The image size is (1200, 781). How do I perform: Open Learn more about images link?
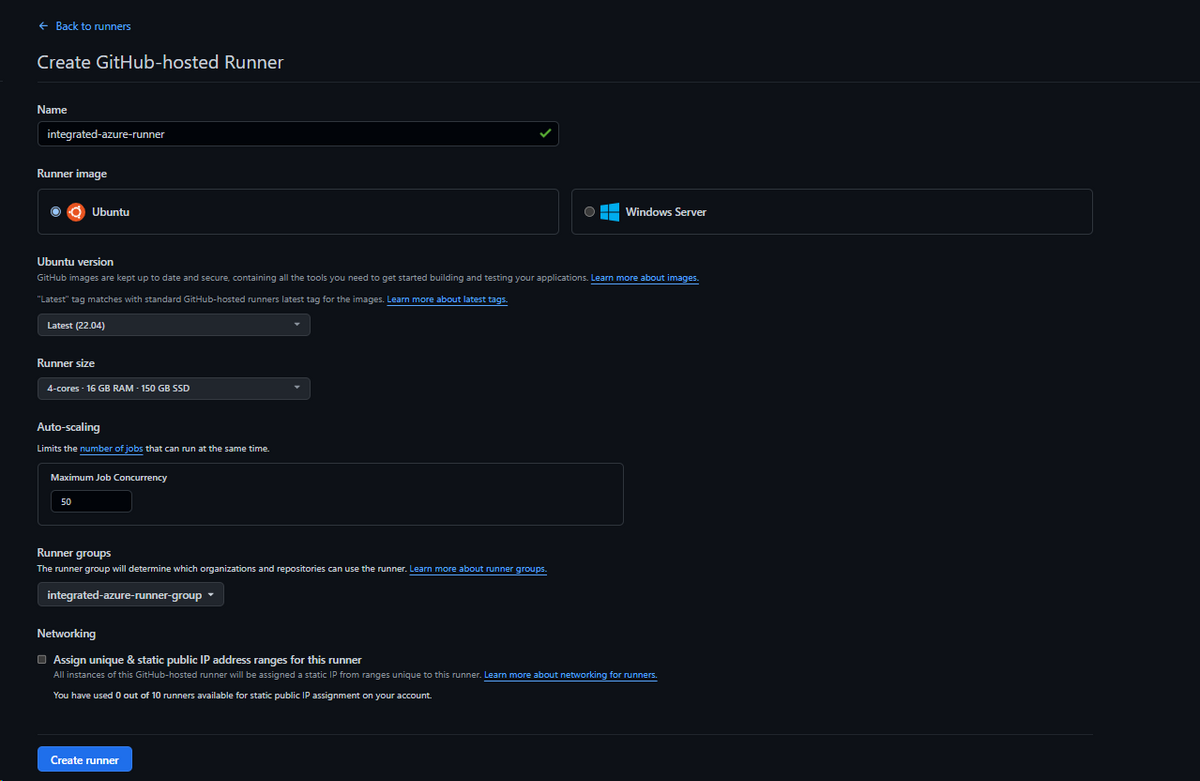click(x=645, y=277)
